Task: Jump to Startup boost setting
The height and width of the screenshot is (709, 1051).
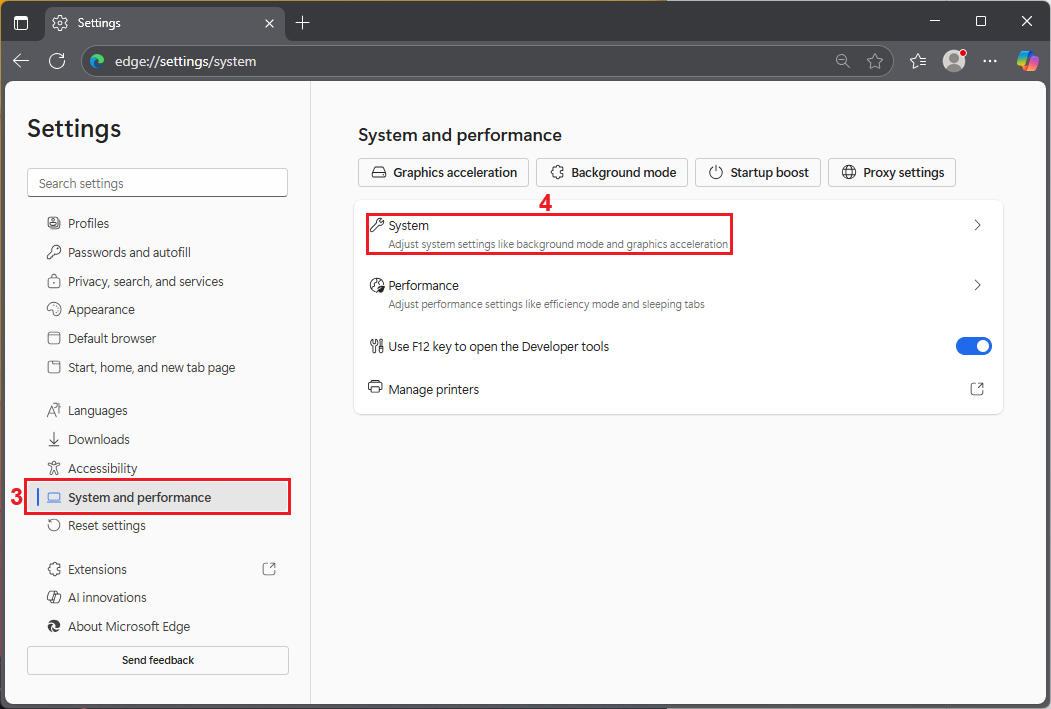Action: pyautogui.click(x=758, y=172)
